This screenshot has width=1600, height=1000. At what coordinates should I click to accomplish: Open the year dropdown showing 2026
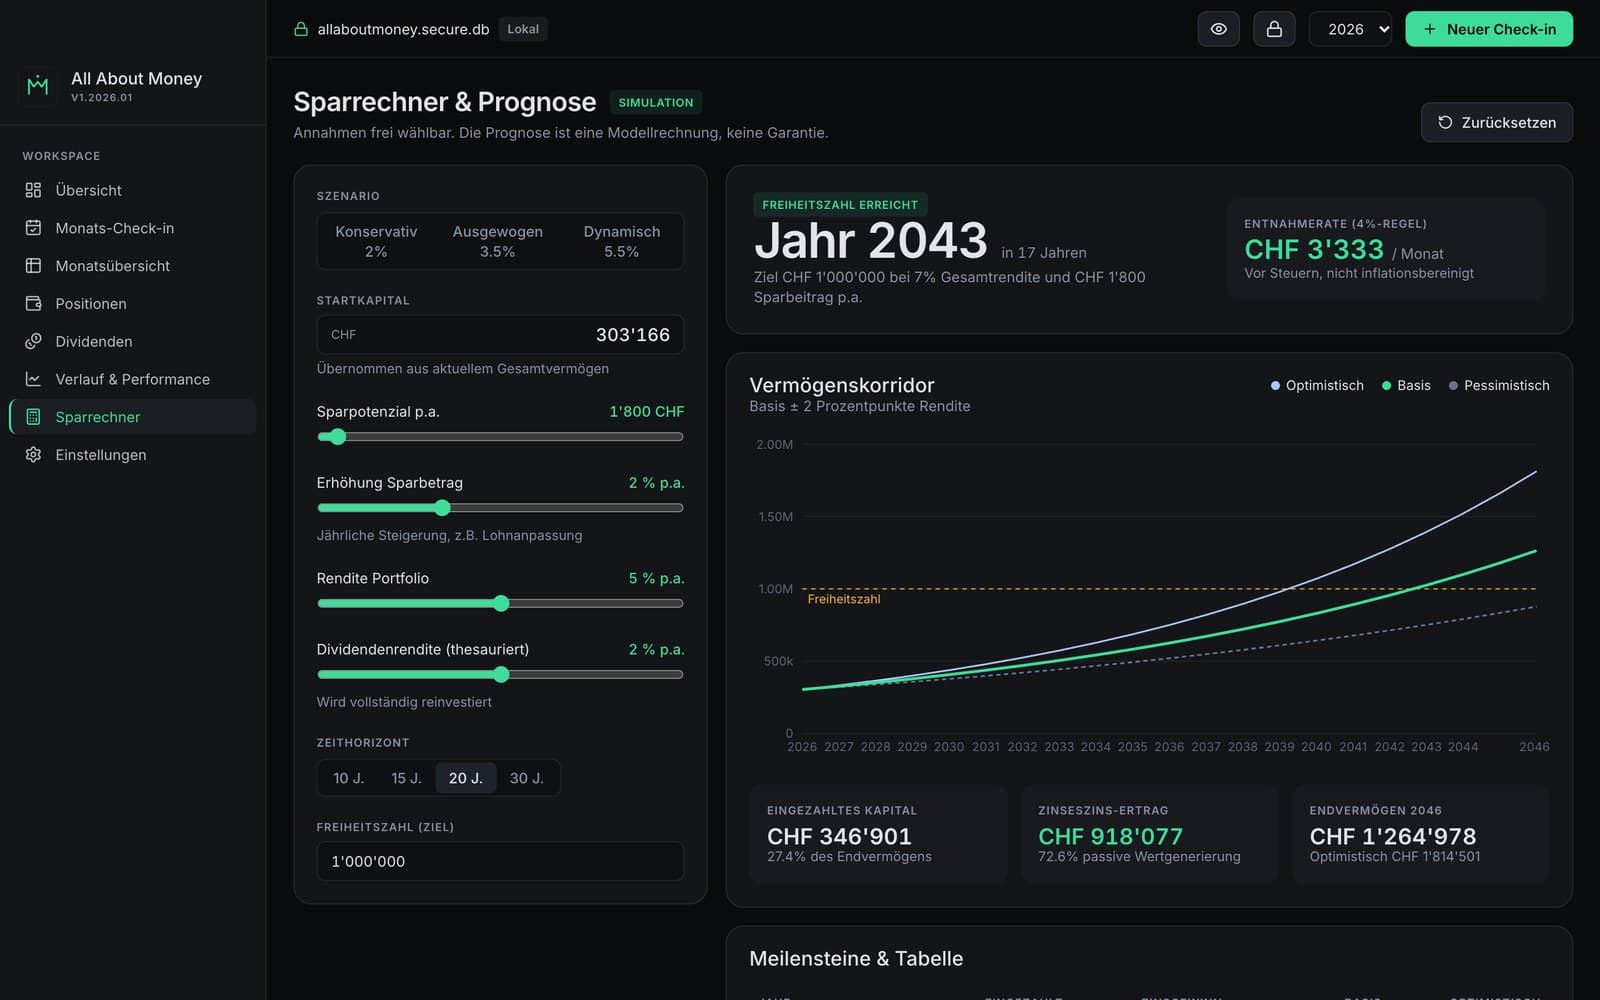tap(1350, 29)
